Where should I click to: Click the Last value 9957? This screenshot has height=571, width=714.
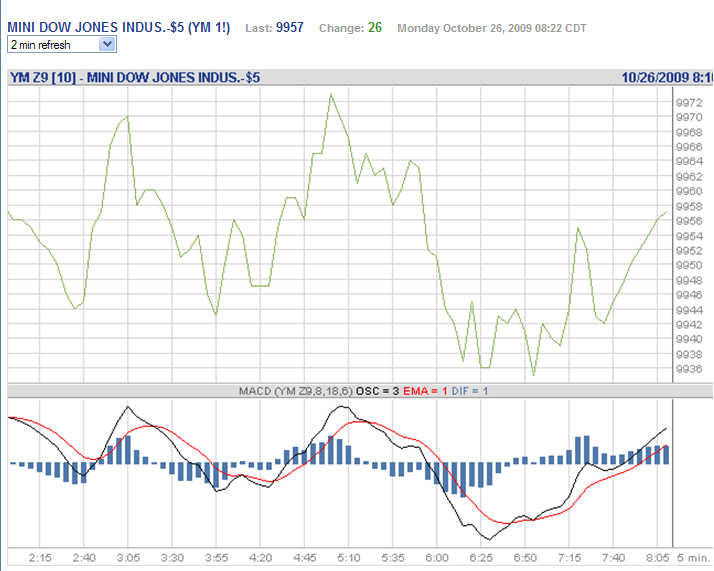[290, 28]
